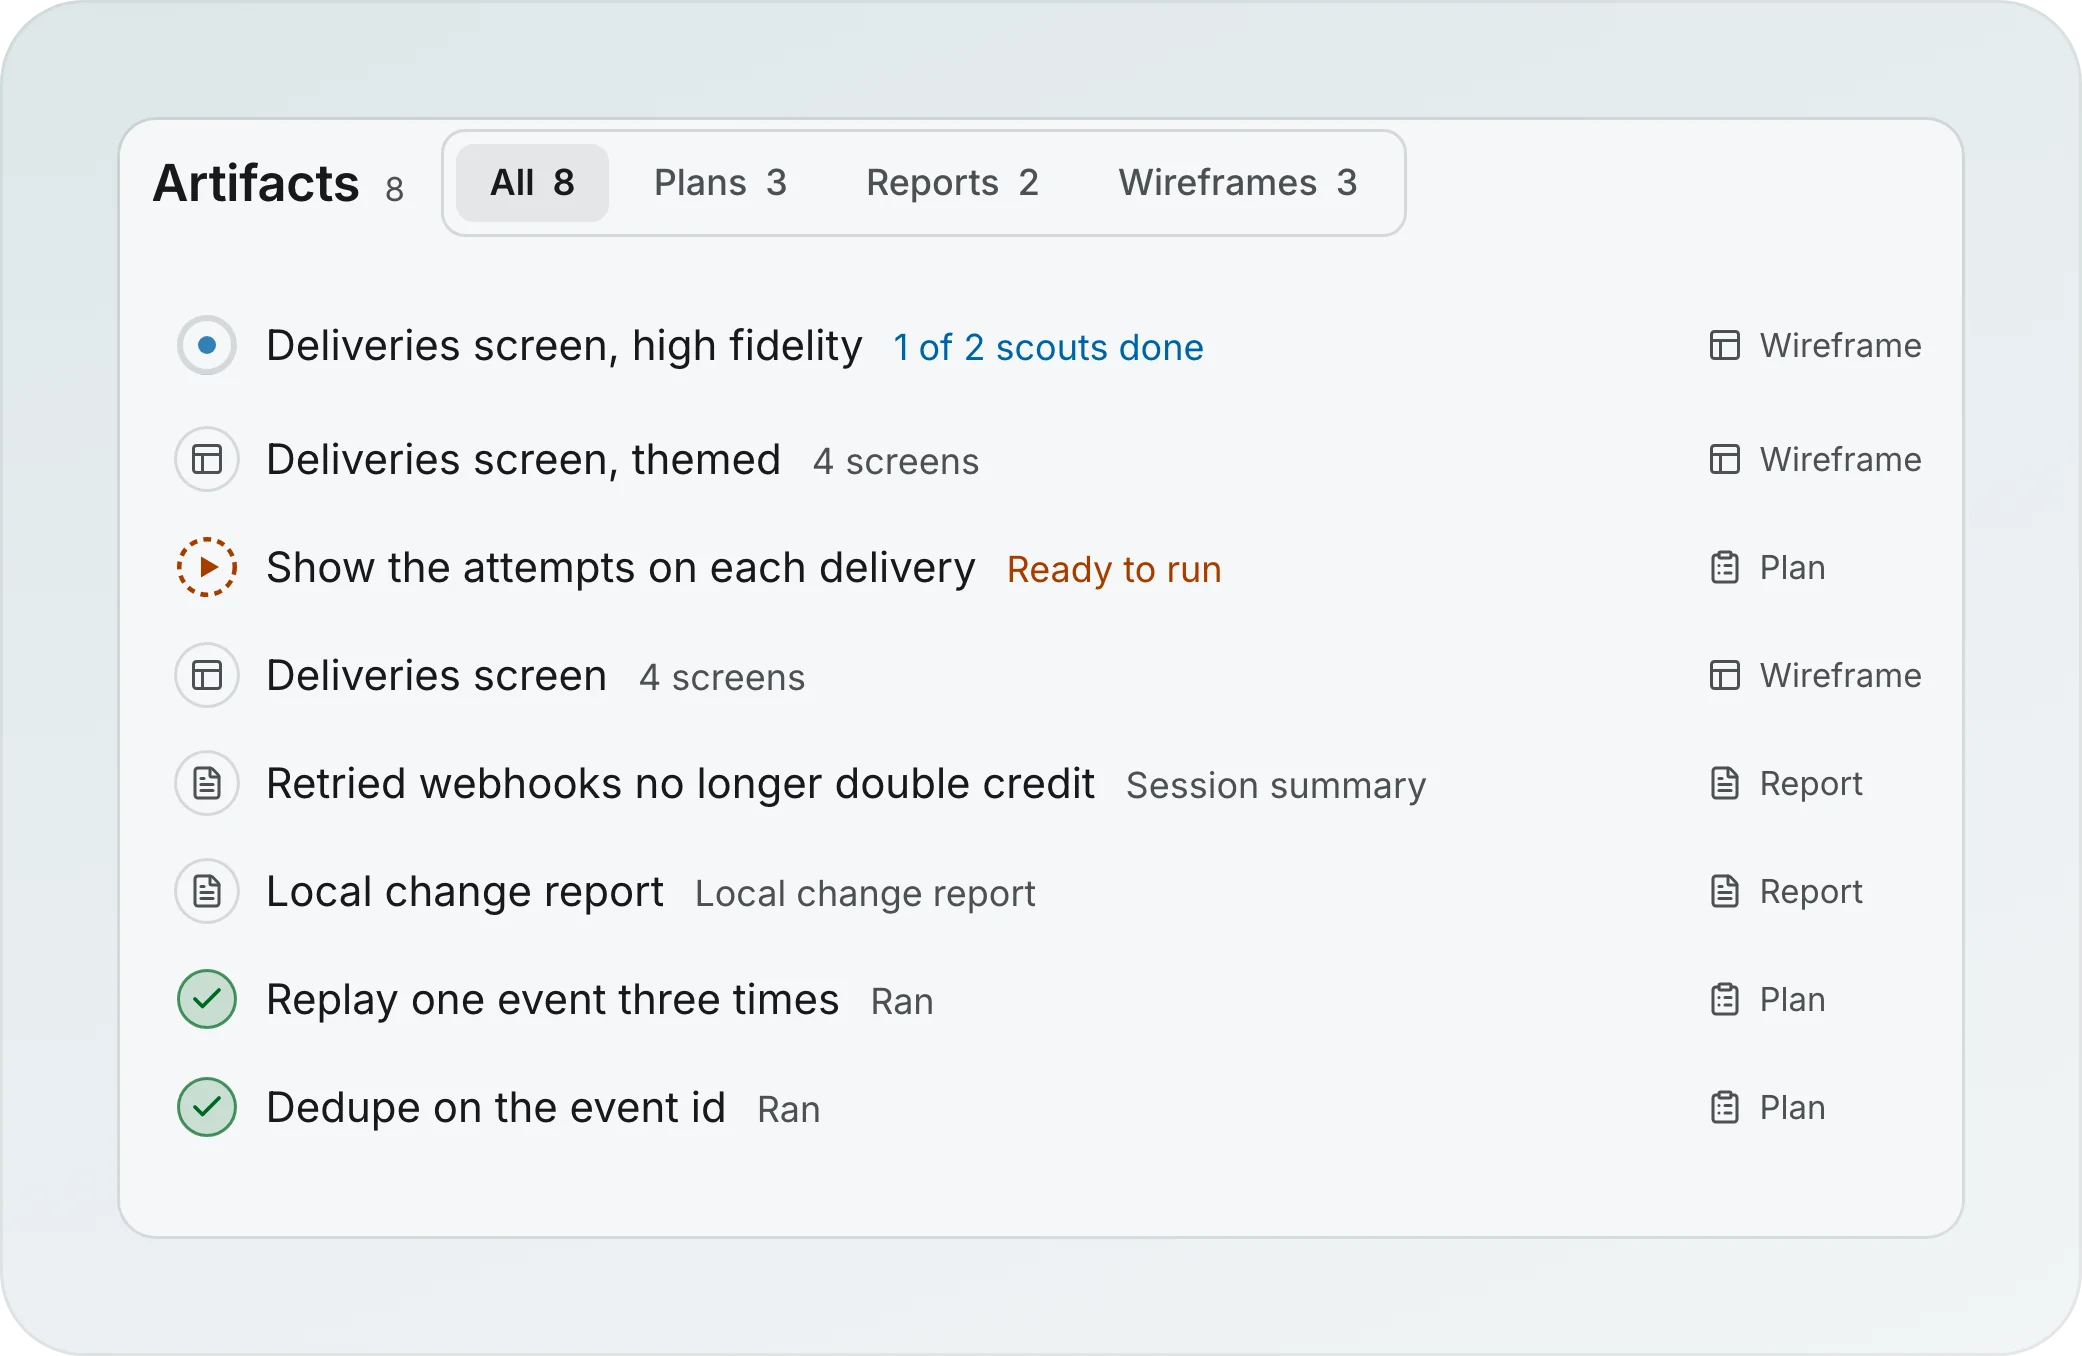This screenshot has height=1356, width=2082.
Task: Open the Reports 2 tab
Action: click(952, 183)
